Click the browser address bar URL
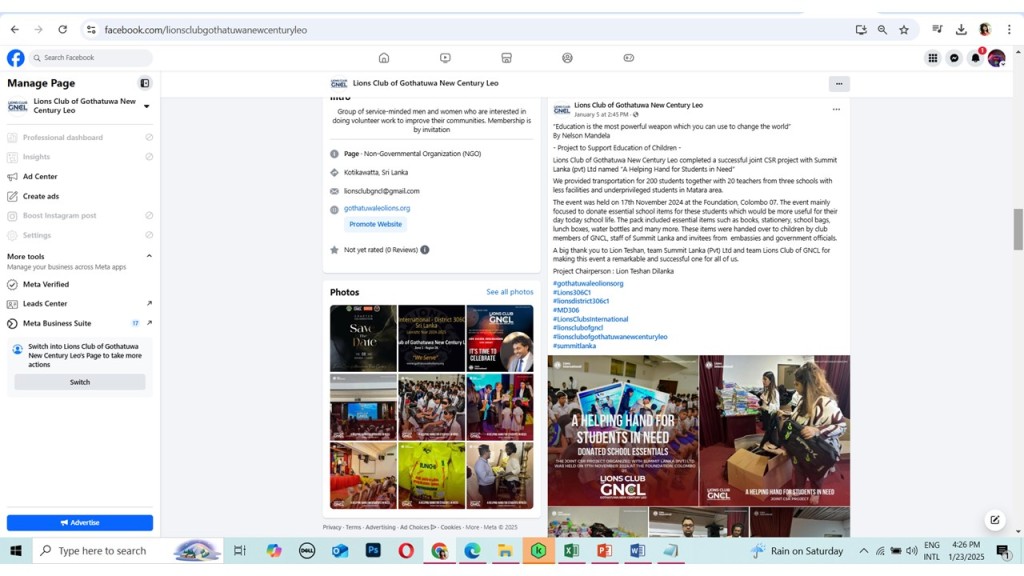 206,30
